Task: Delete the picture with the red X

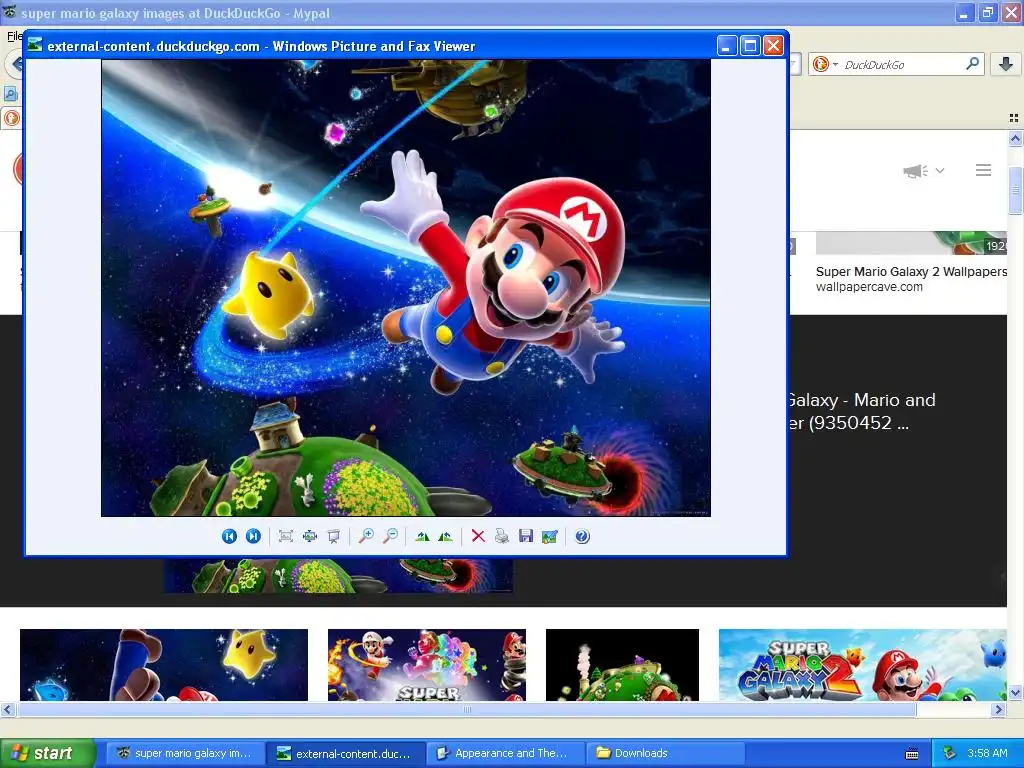Action: point(478,536)
